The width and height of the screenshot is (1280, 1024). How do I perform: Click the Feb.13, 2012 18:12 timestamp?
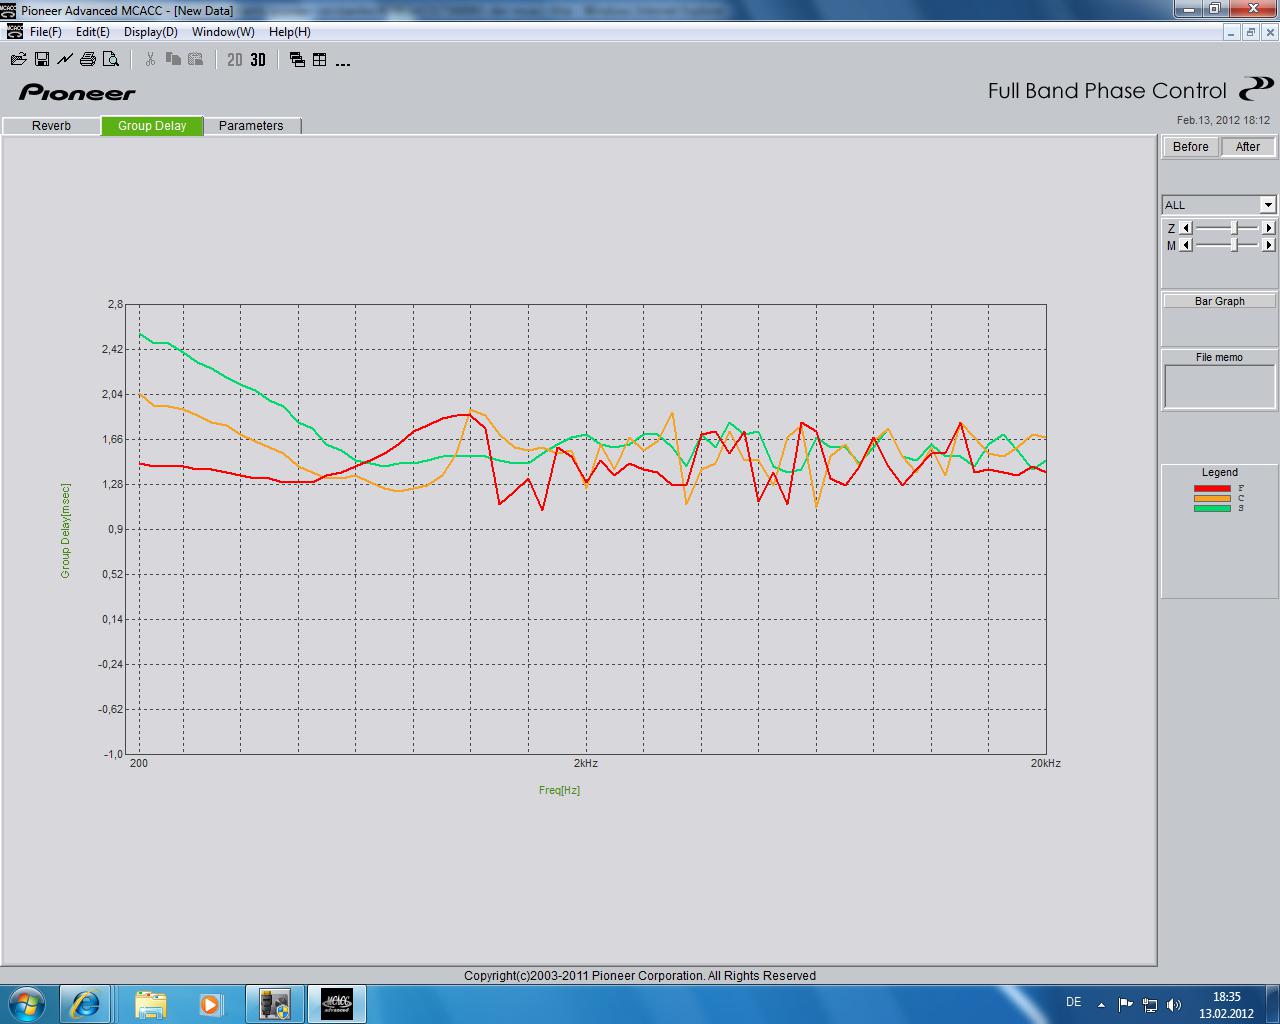point(1223,120)
